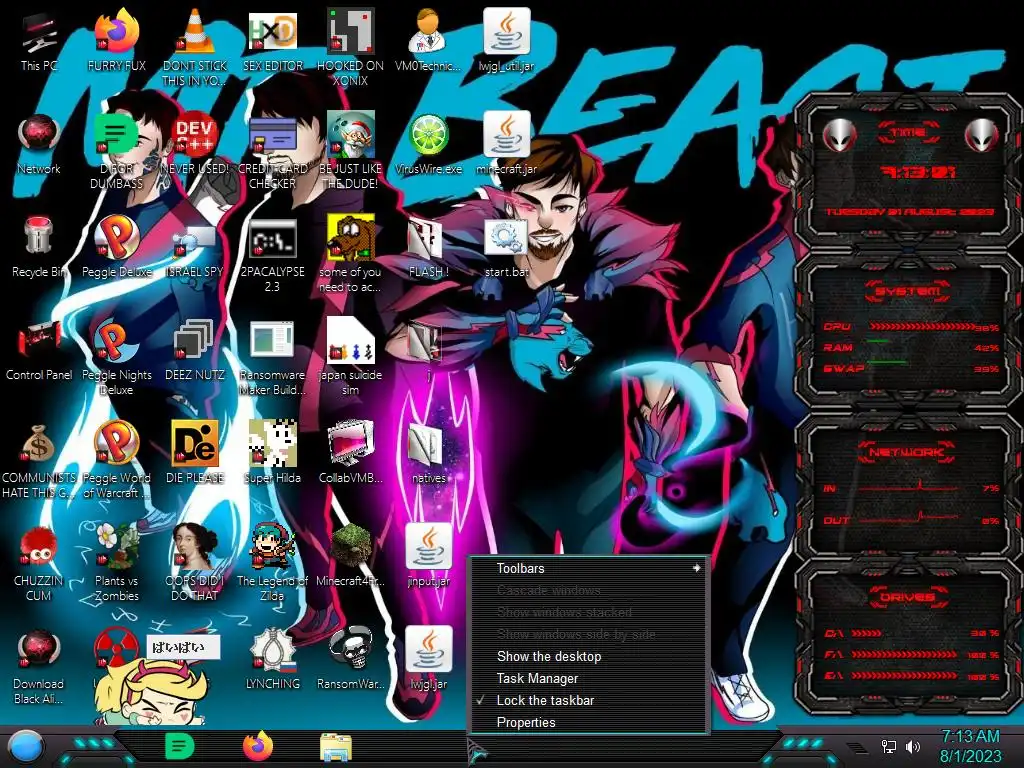Select japan suicide sim file
Screen dimensions: 1024x768
(351, 342)
